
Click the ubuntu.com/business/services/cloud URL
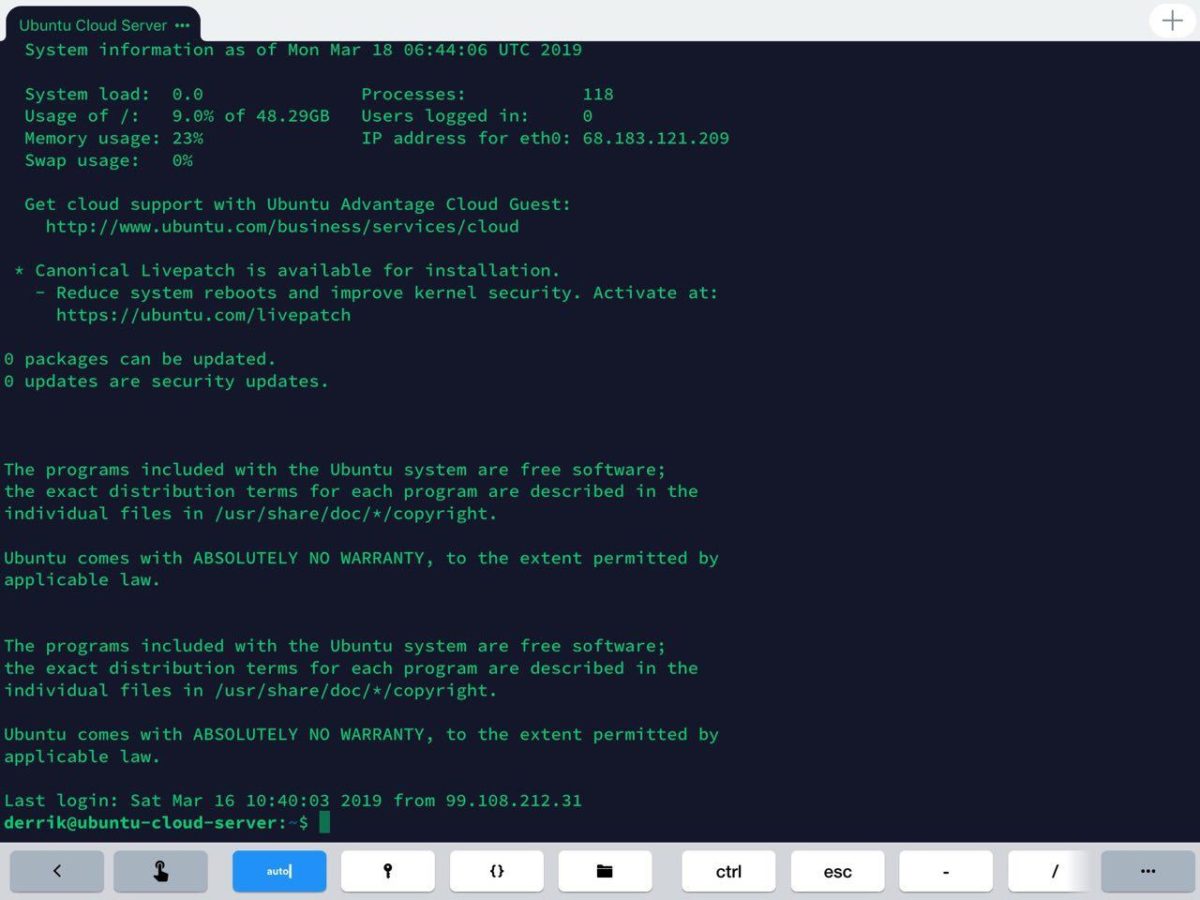coord(282,226)
